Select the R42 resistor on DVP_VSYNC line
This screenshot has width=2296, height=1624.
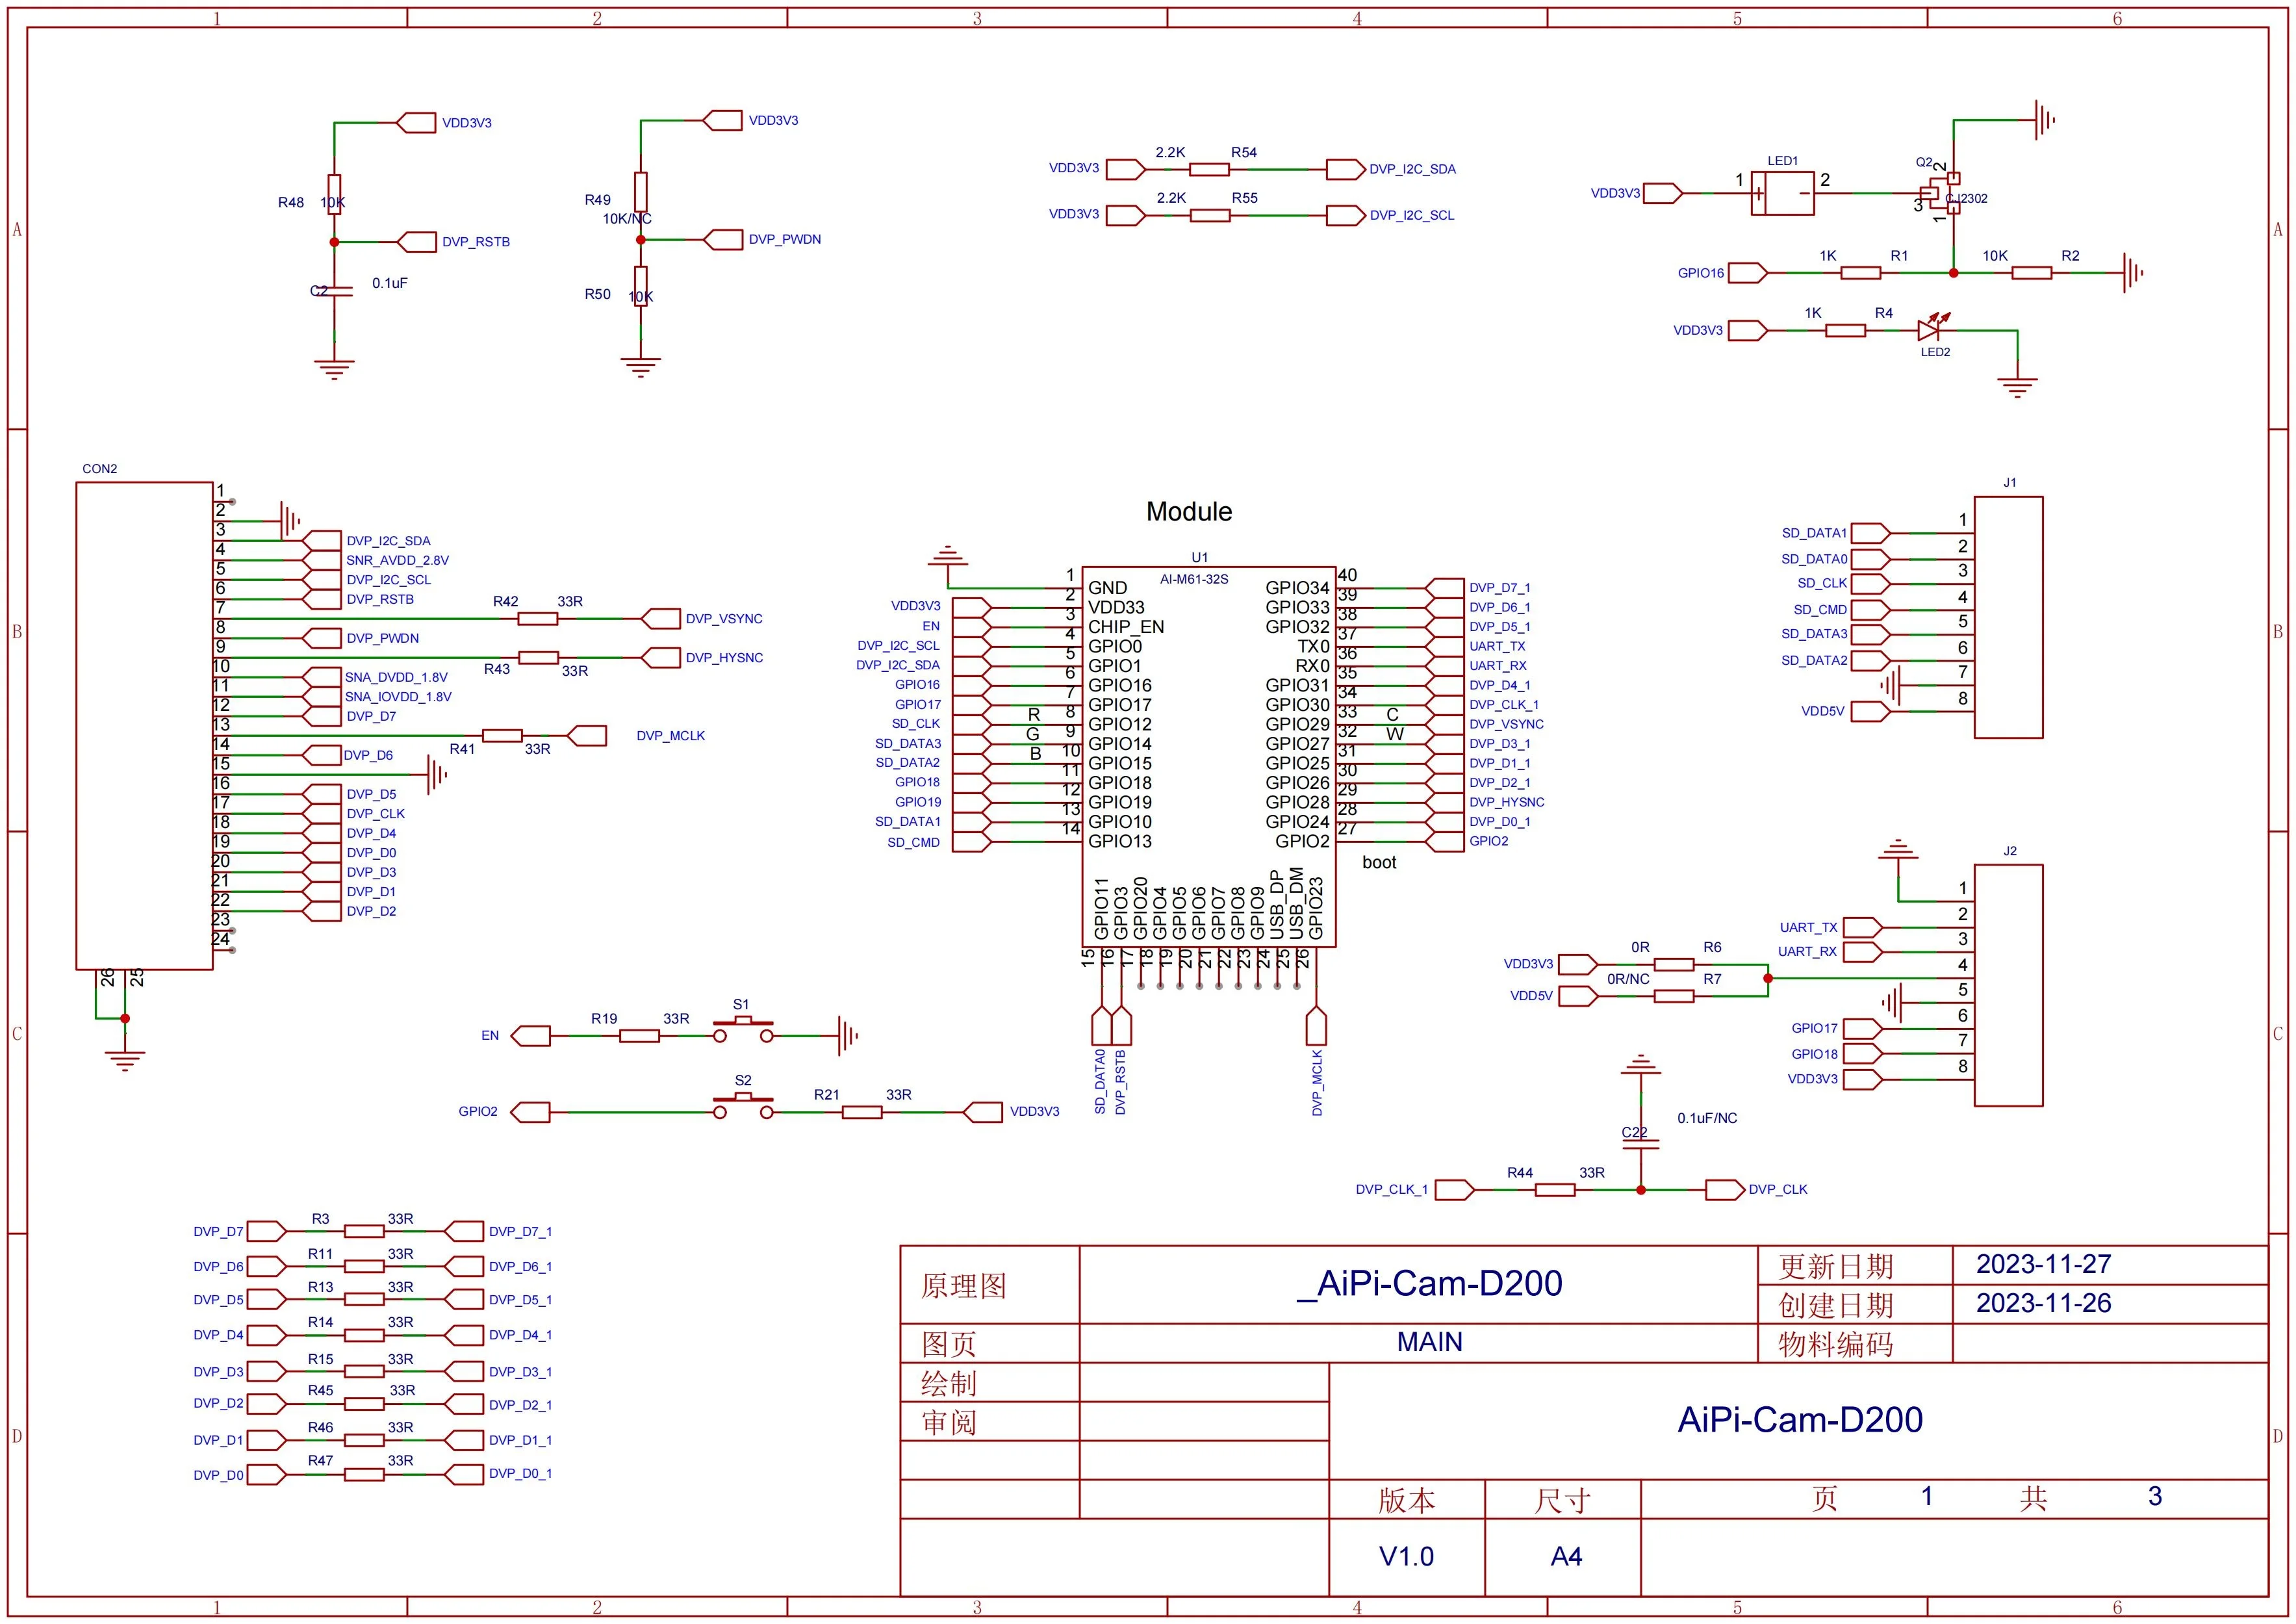click(538, 619)
